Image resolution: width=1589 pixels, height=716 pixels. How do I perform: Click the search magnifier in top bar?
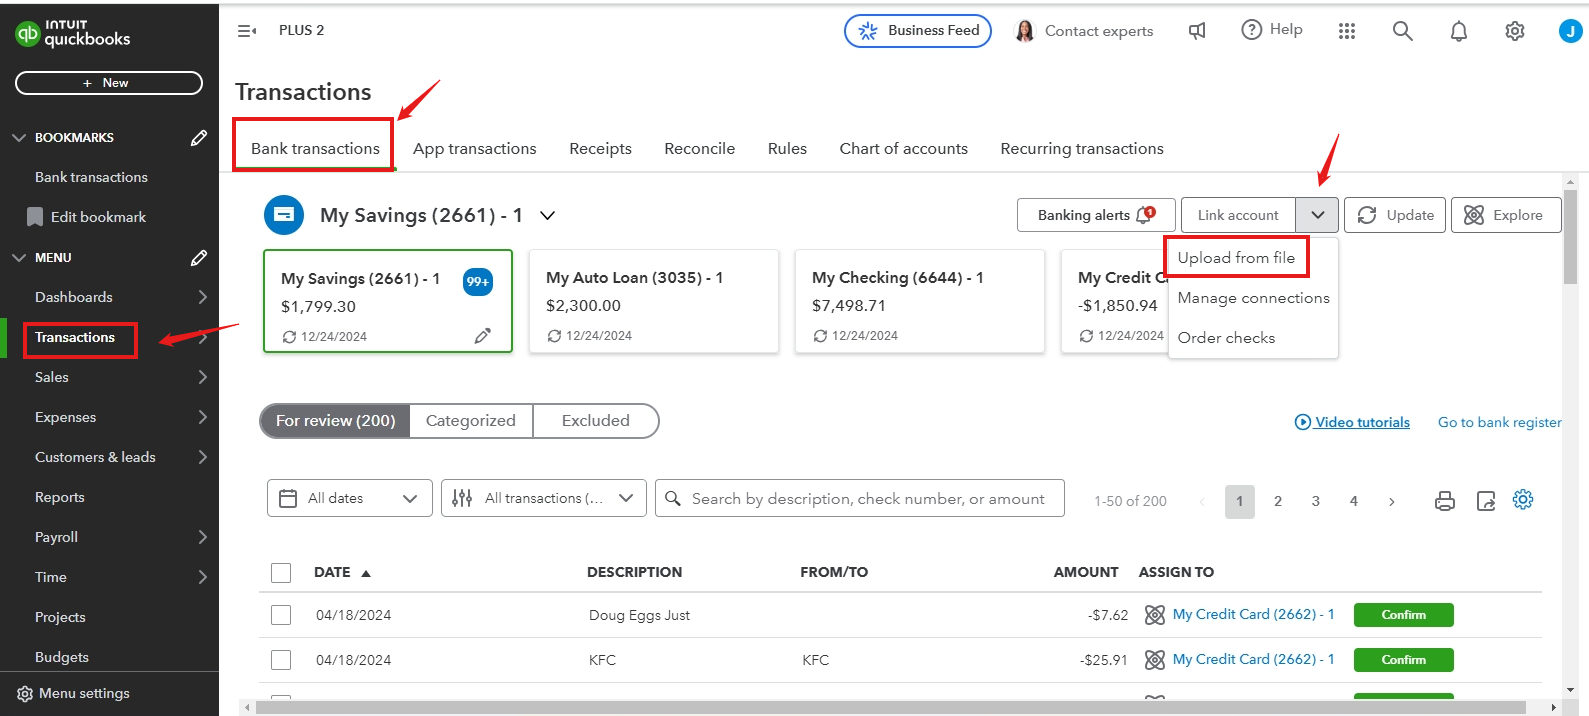click(1403, 31)
